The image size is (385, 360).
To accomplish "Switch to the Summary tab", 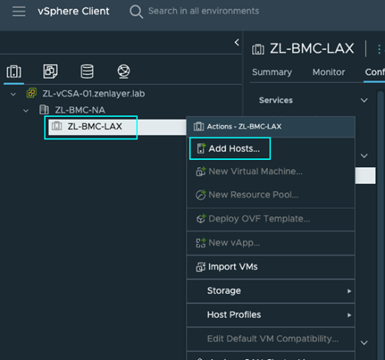I will [x=272, y=72].
